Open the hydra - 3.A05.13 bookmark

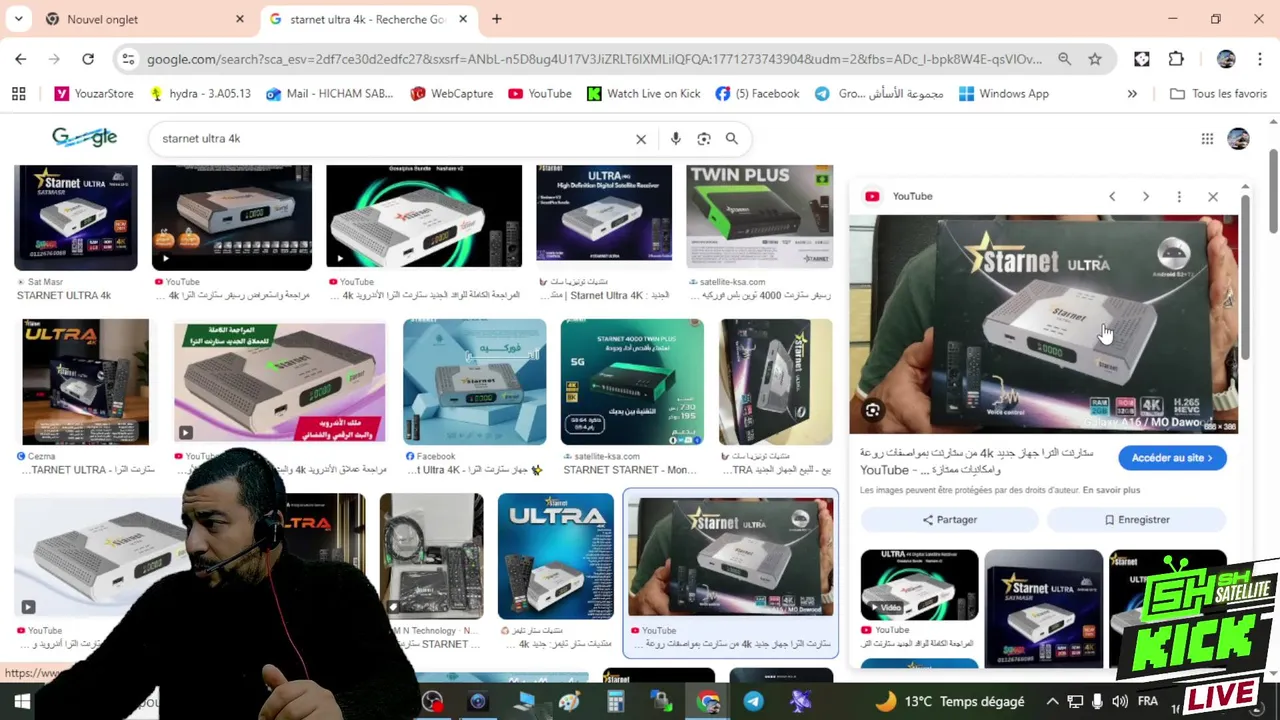199,94
